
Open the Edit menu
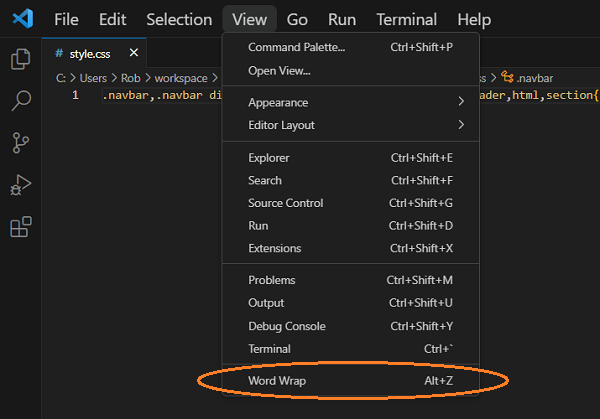point(112,19)
